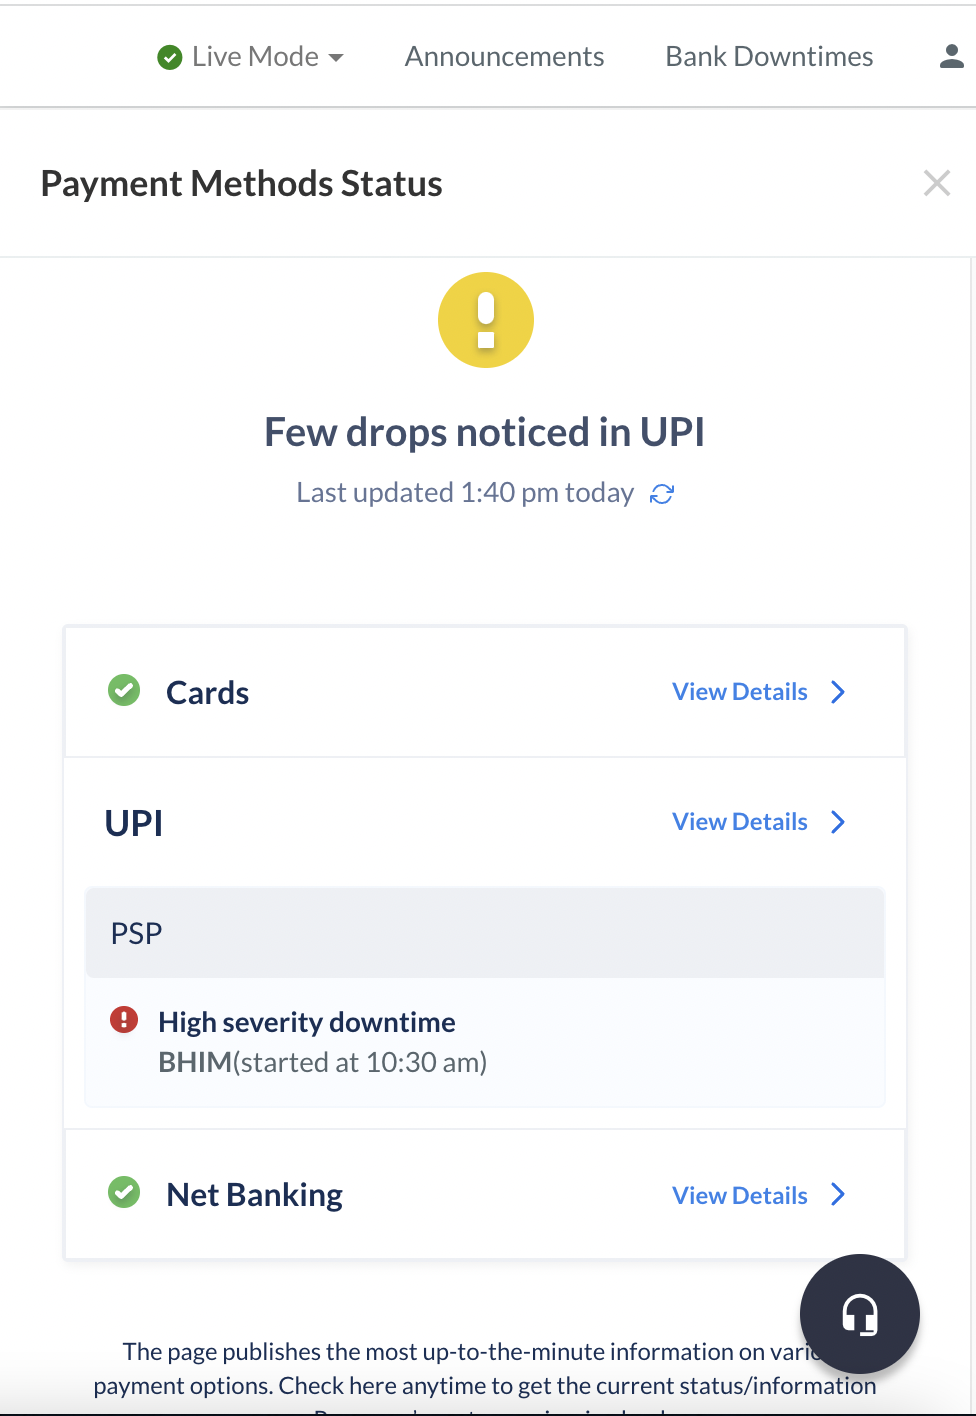Click View Details link for UPI
Viewport: 976px width, 1416px height.
[740, 822]
